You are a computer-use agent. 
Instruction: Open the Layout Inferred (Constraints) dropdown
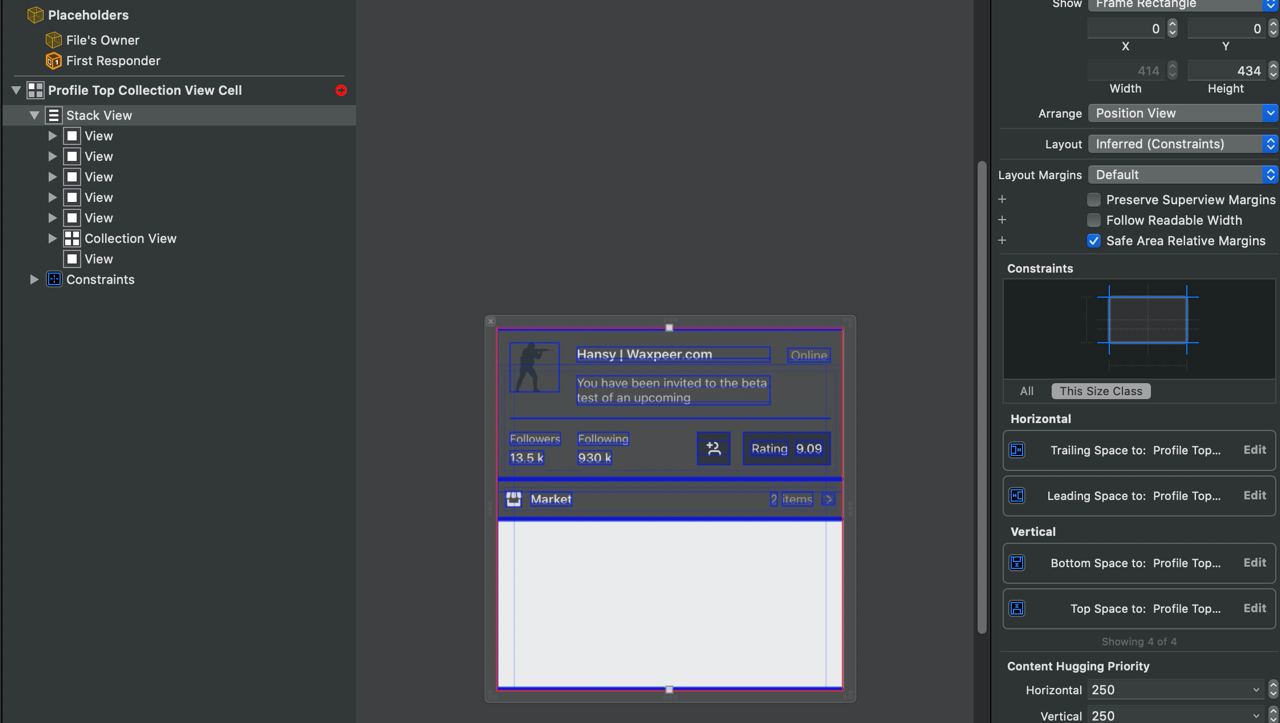pyautogui.click(x=1183, y=144)
